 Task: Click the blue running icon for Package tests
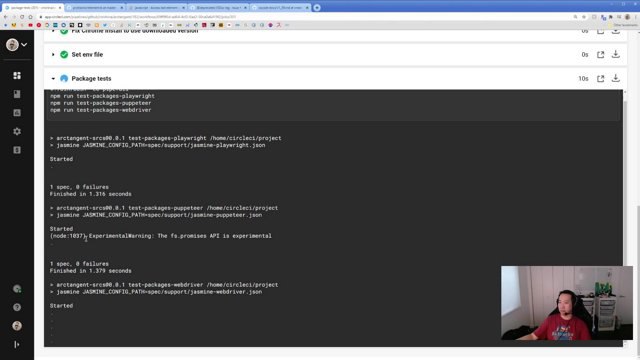tap(64, 78)
